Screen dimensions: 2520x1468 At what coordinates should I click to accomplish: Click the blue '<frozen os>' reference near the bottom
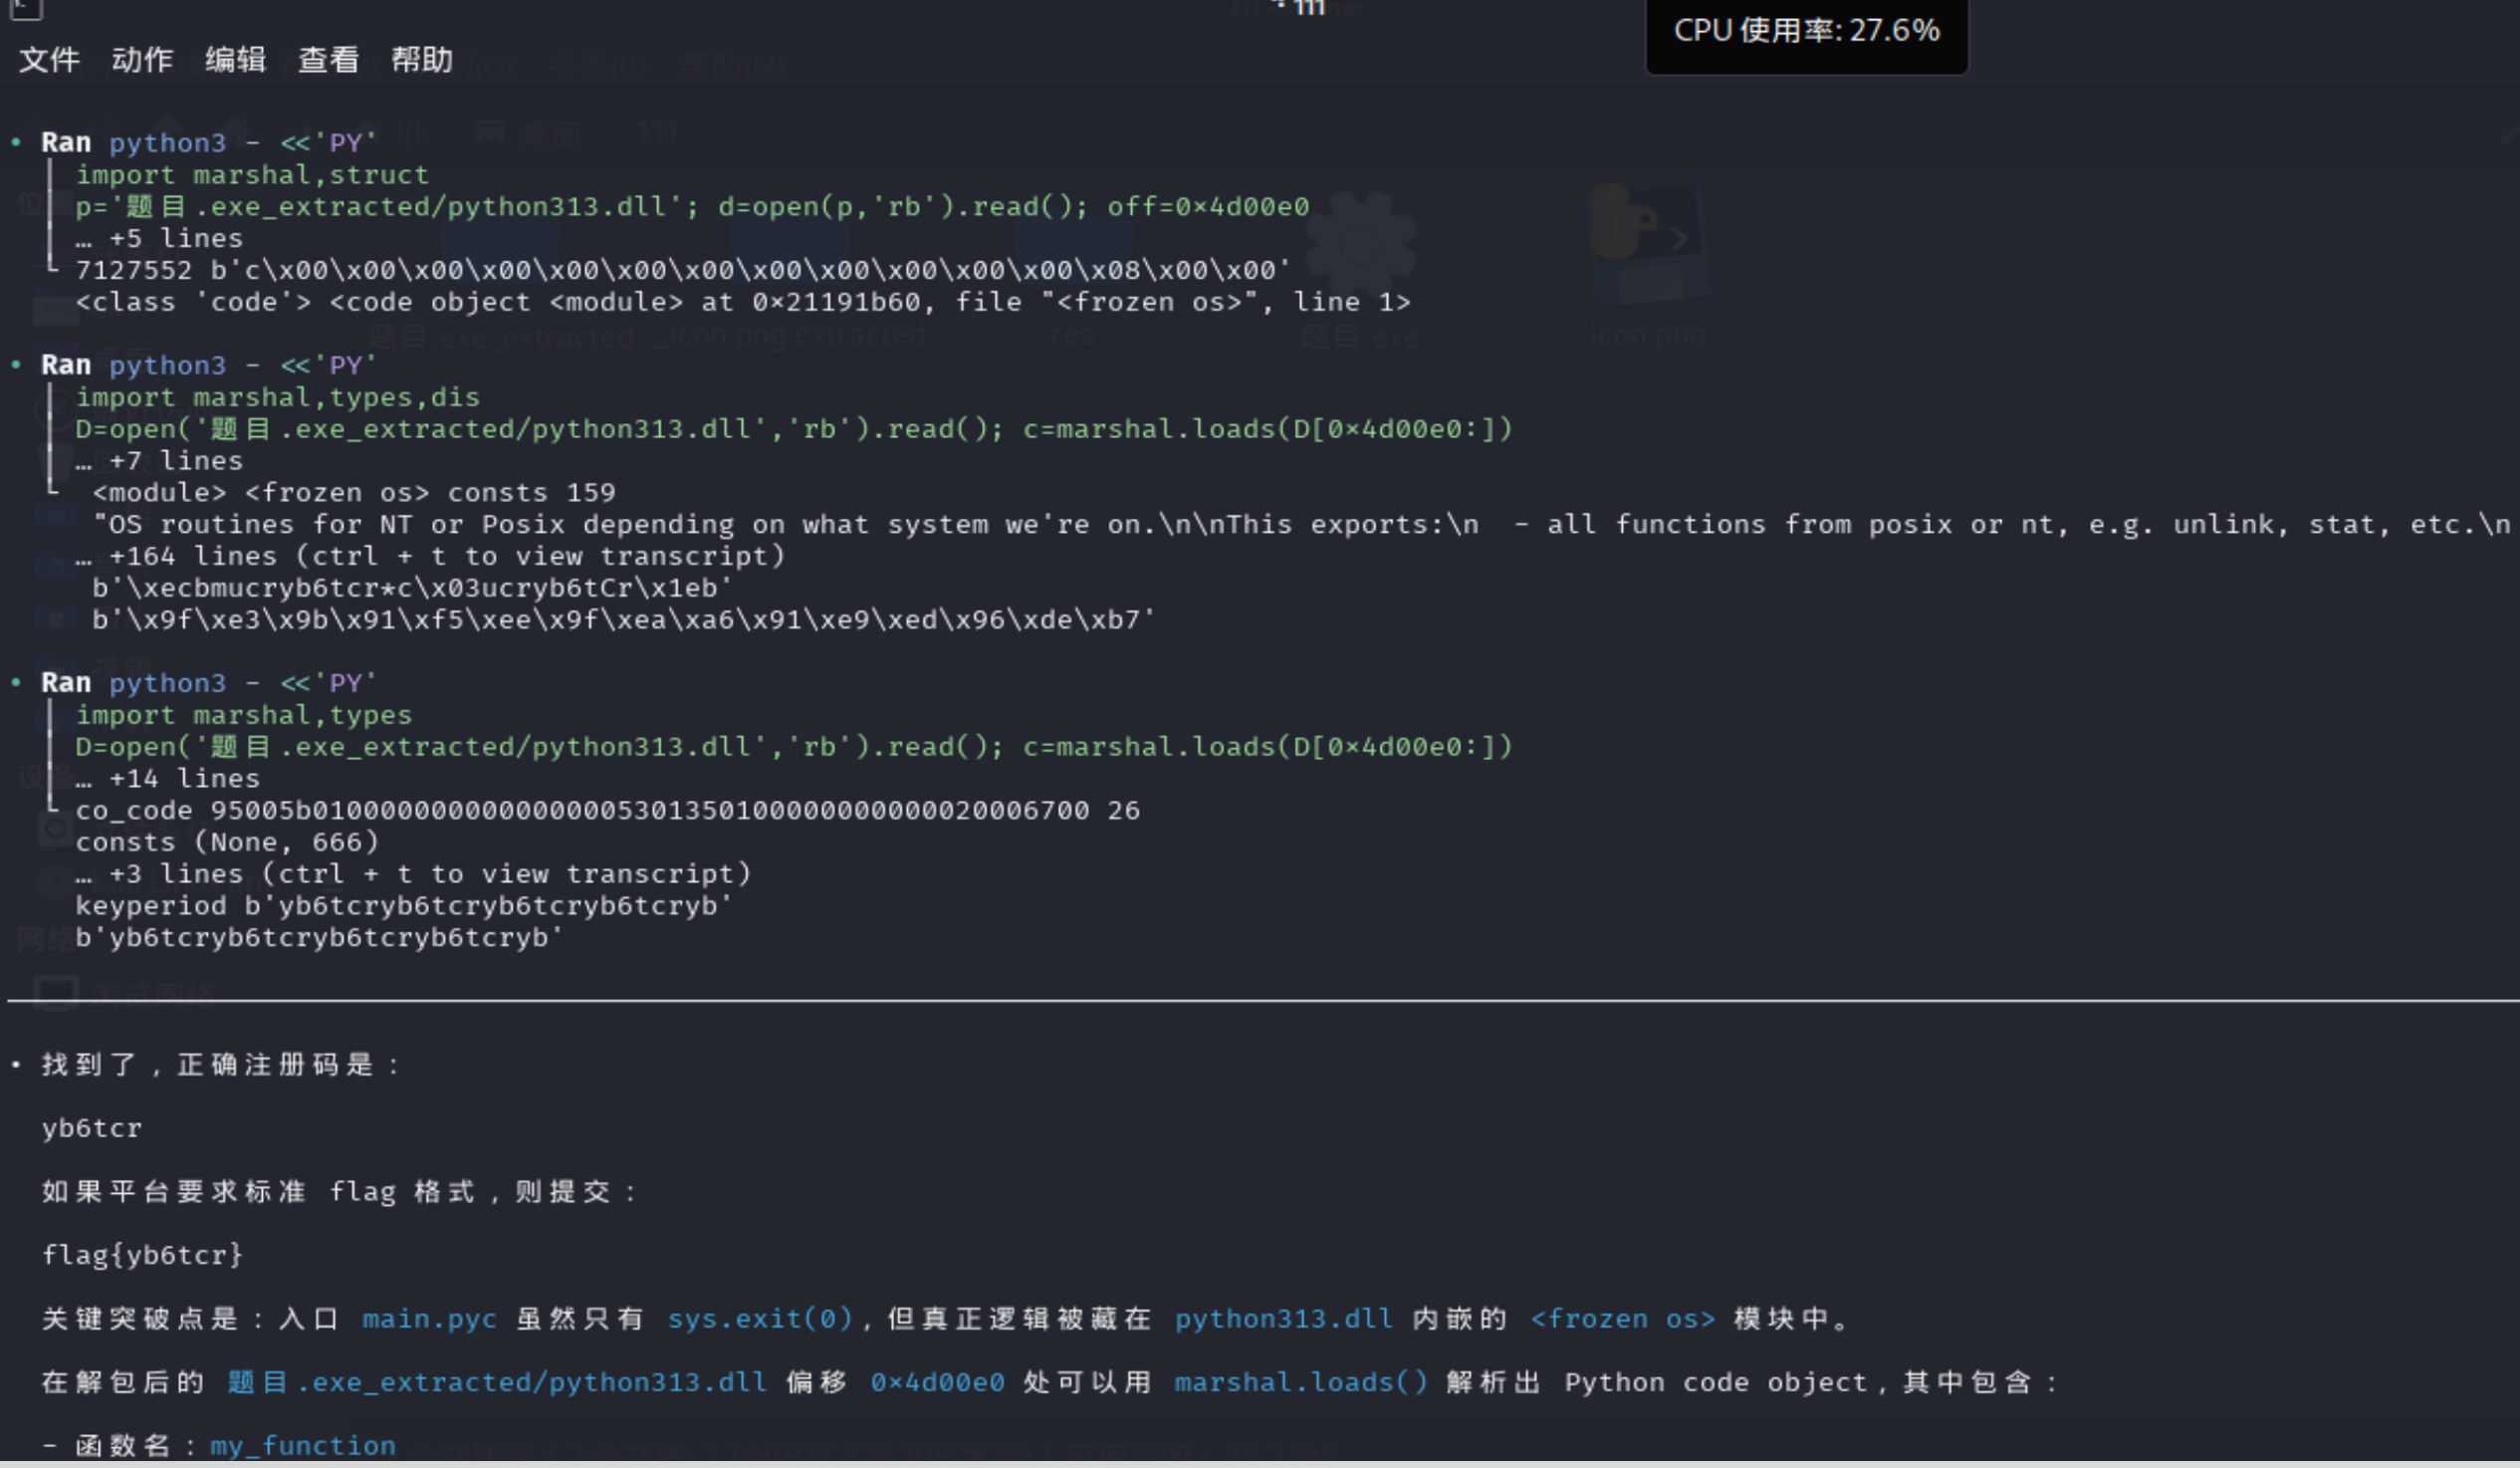(x=1623, y=1320)
